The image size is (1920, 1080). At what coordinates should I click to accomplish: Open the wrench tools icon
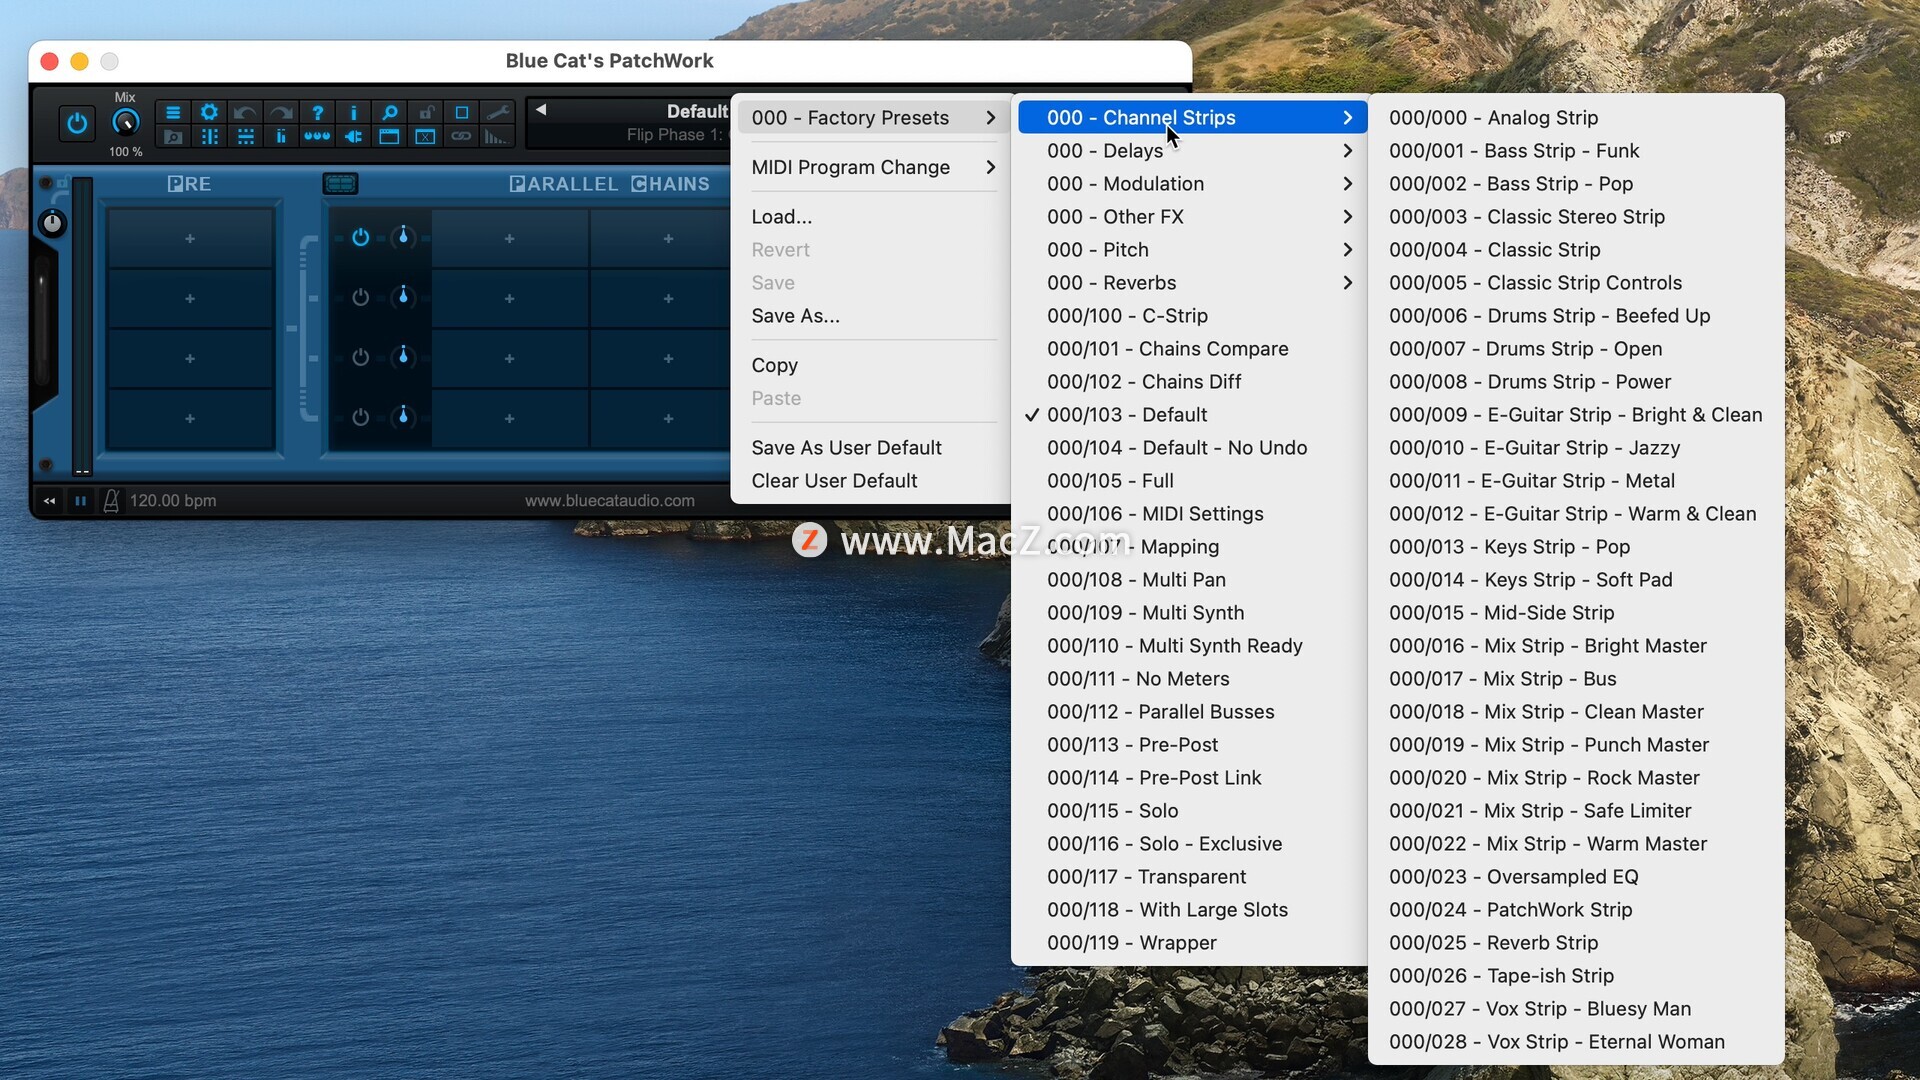click(497, 112)
